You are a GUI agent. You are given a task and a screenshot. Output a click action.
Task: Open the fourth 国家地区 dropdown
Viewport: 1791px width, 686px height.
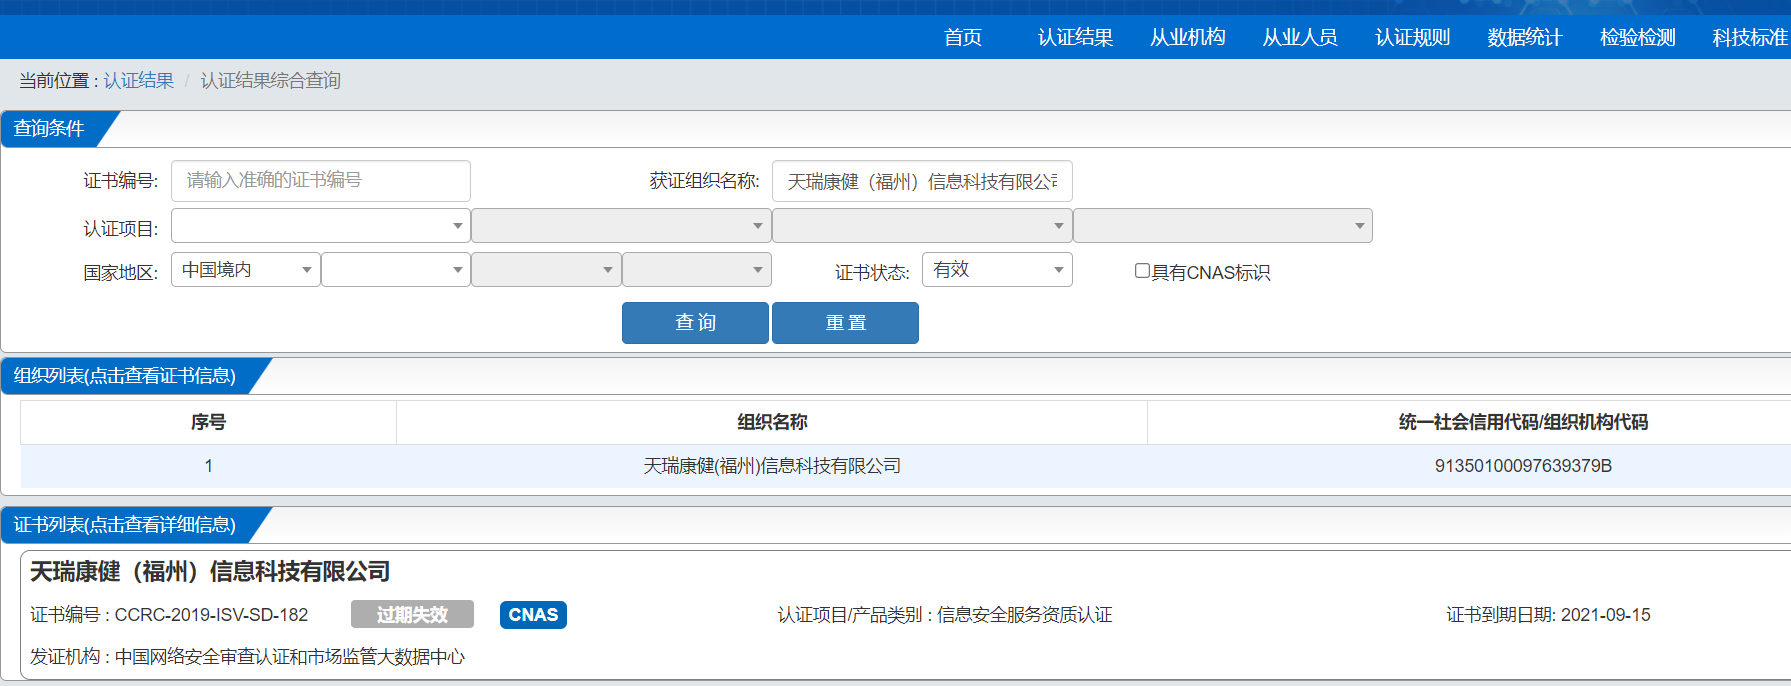coord(697,270)
